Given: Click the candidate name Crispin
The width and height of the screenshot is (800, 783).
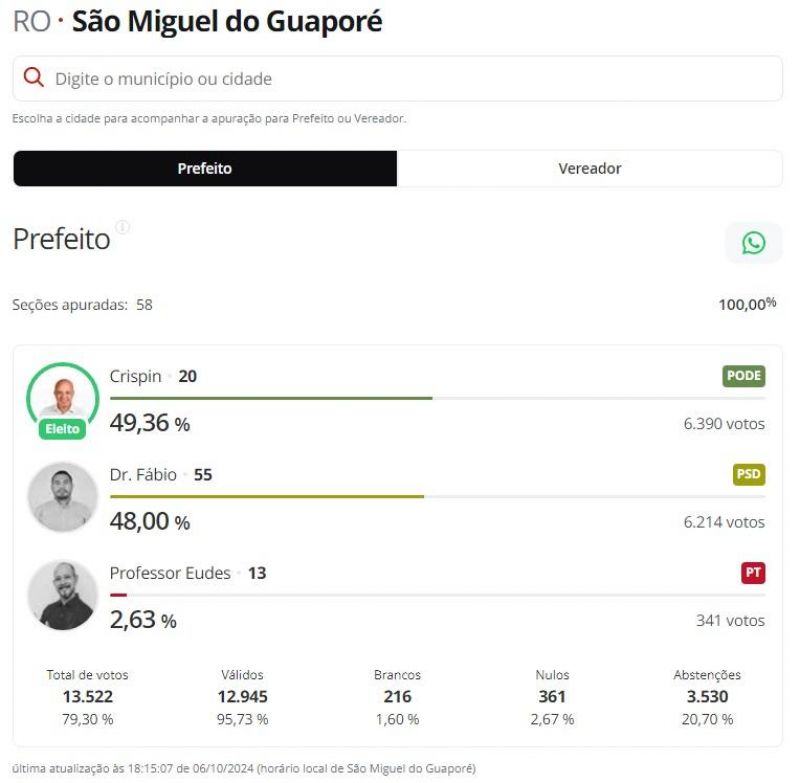Looking at the screenshot, I should click(133, 376).
